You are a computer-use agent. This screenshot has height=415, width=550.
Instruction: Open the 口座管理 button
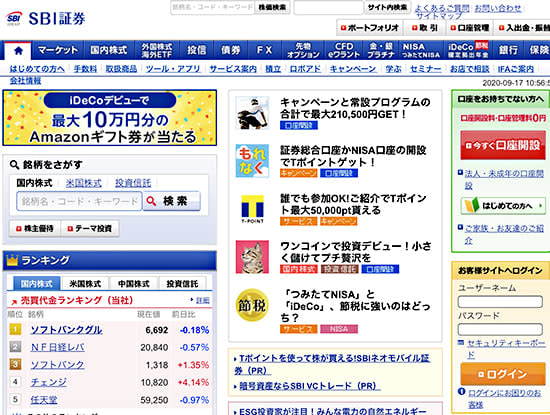470,28
